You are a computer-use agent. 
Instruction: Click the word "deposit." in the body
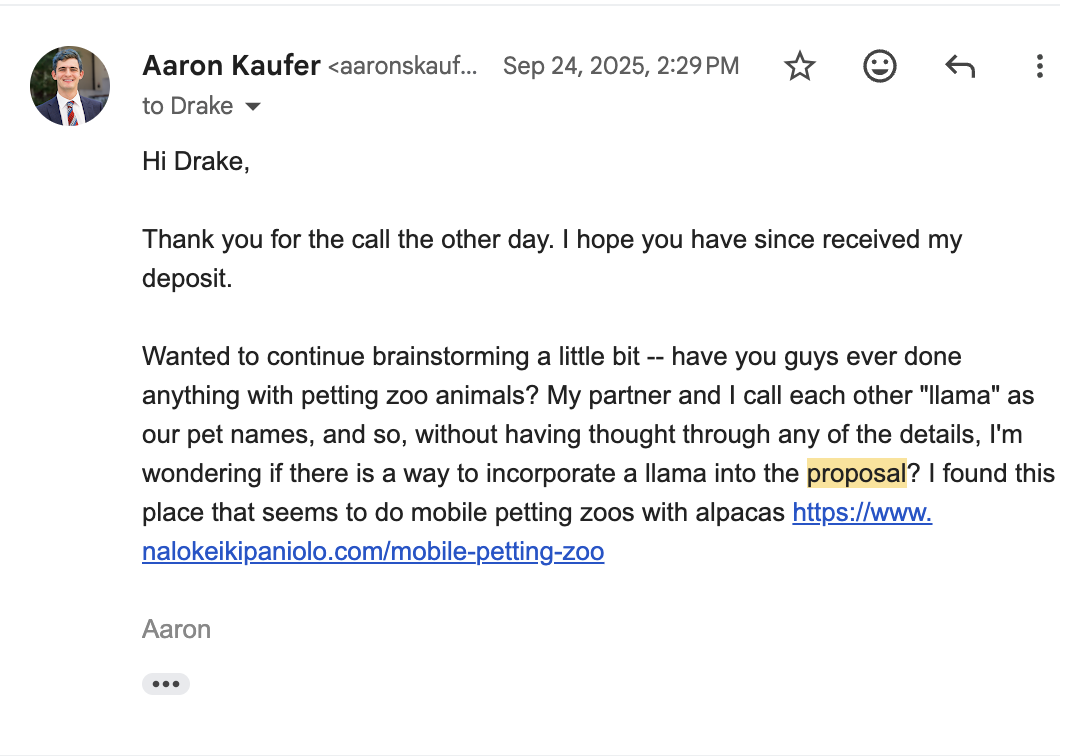[x=187, y=278]
